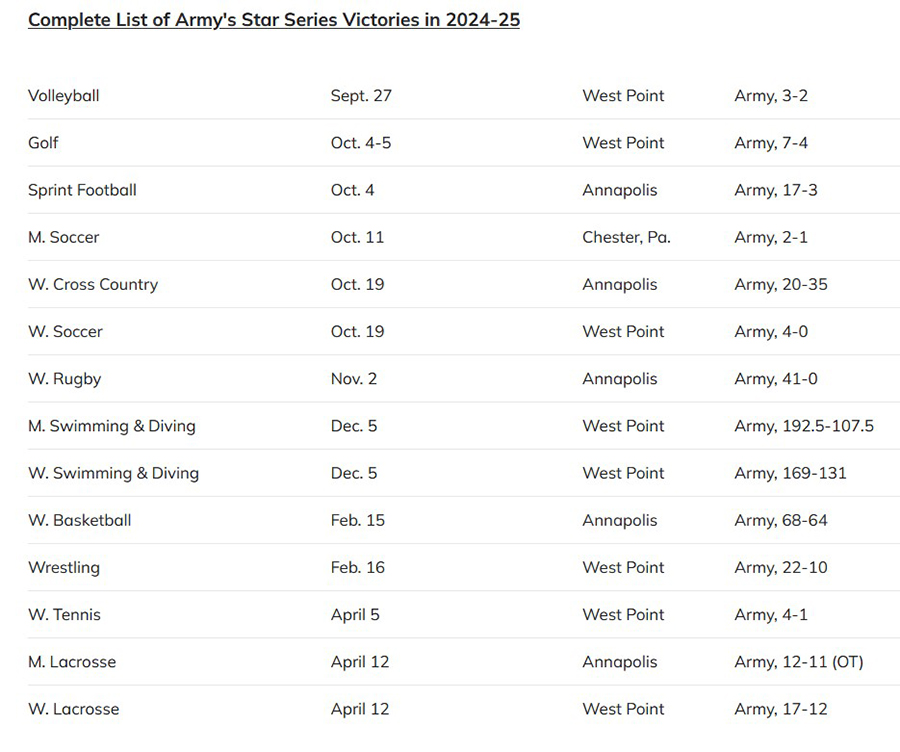Image resolution: width=900 pixels, height=752 pixels.
Task: Click the Army, 12-11 (OT) result
Action: [x=799, y=662]
